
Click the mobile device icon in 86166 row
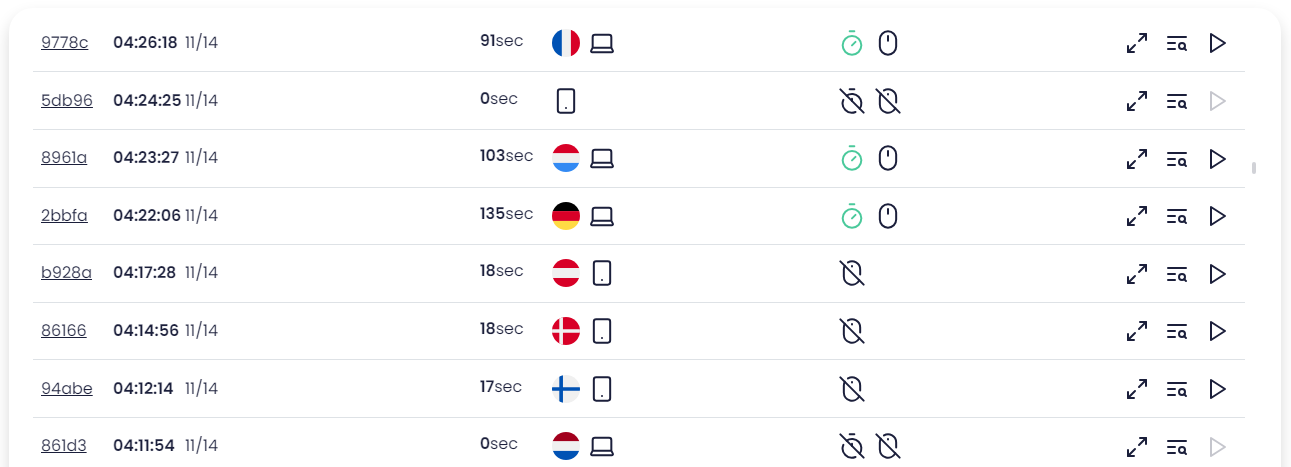[602, 331]
